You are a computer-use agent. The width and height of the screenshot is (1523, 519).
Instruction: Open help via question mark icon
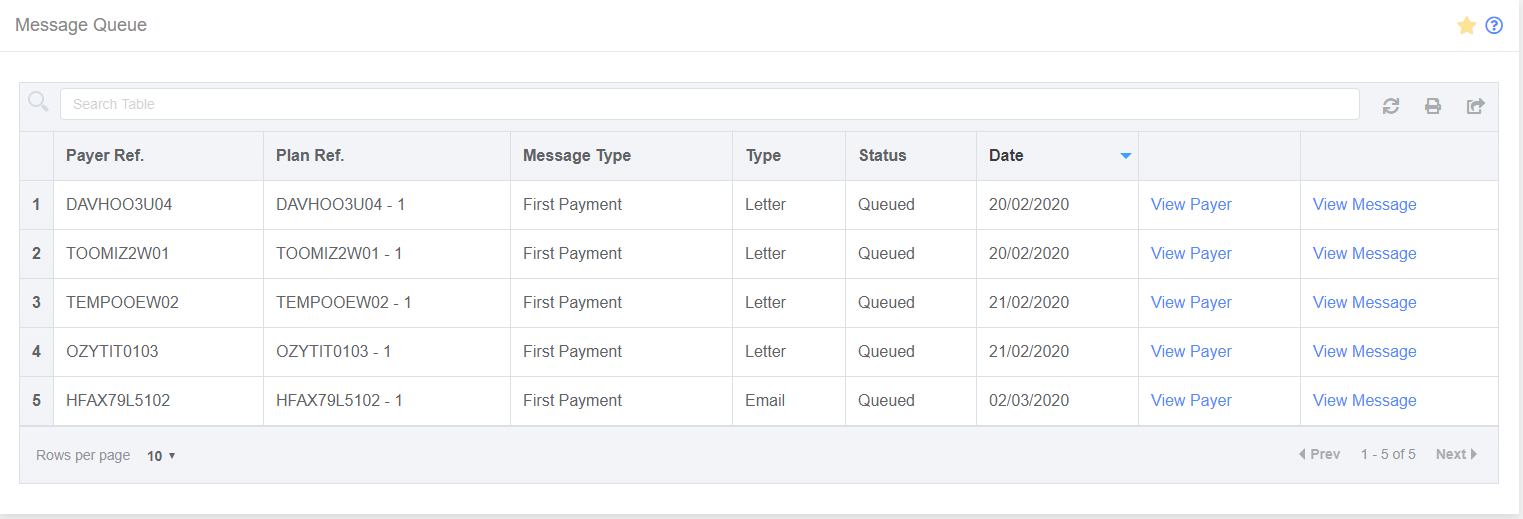point(1494,26)
